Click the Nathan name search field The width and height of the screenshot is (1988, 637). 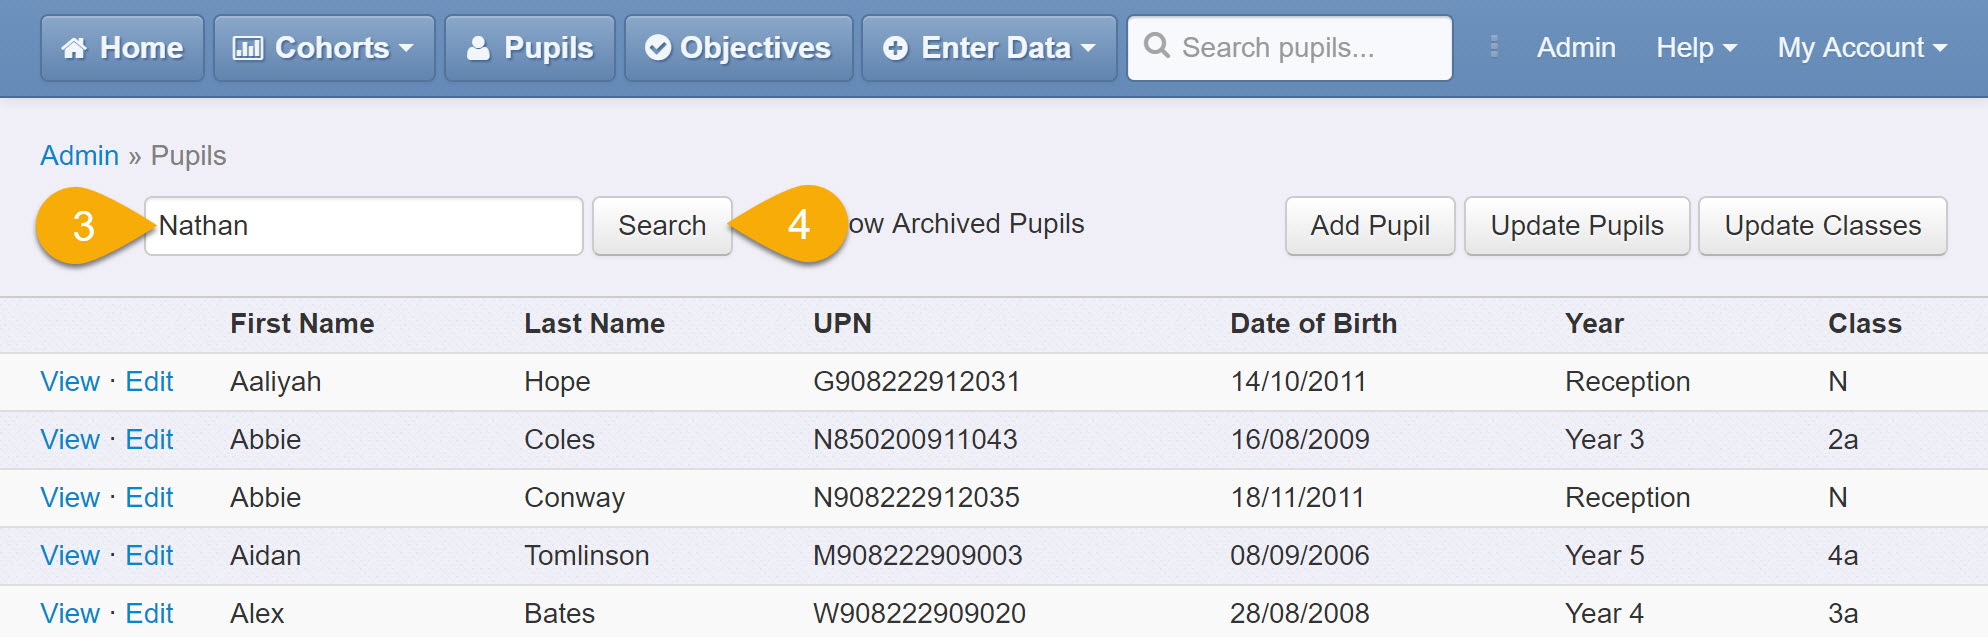tap(364, 226)
